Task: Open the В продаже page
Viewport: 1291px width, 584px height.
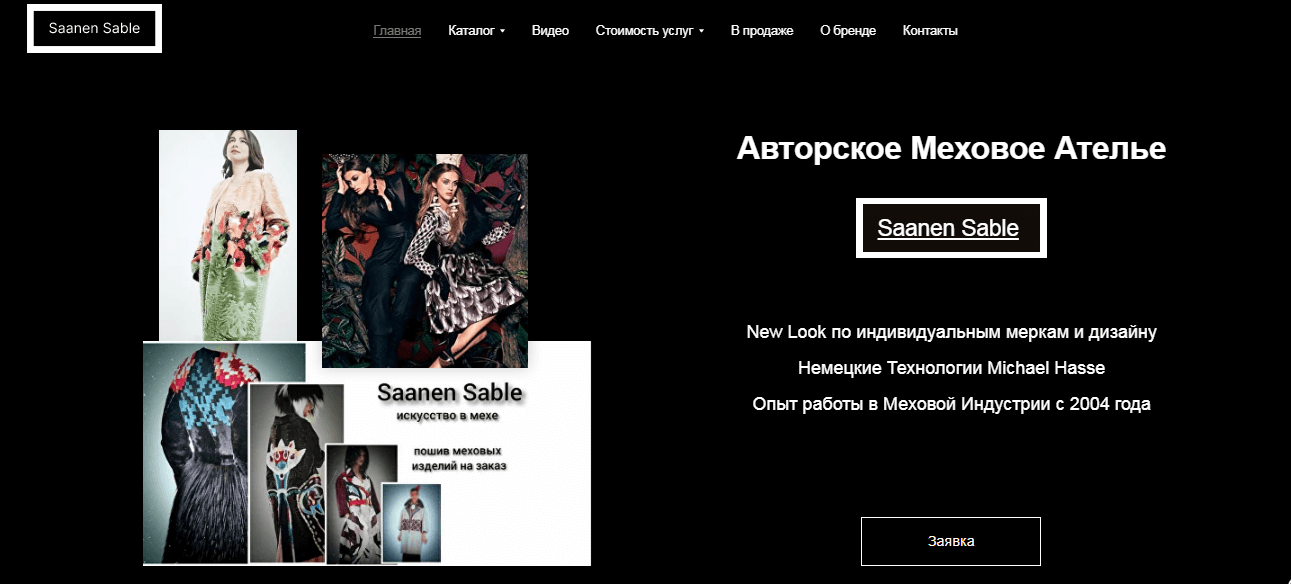Action: point(762,31)
